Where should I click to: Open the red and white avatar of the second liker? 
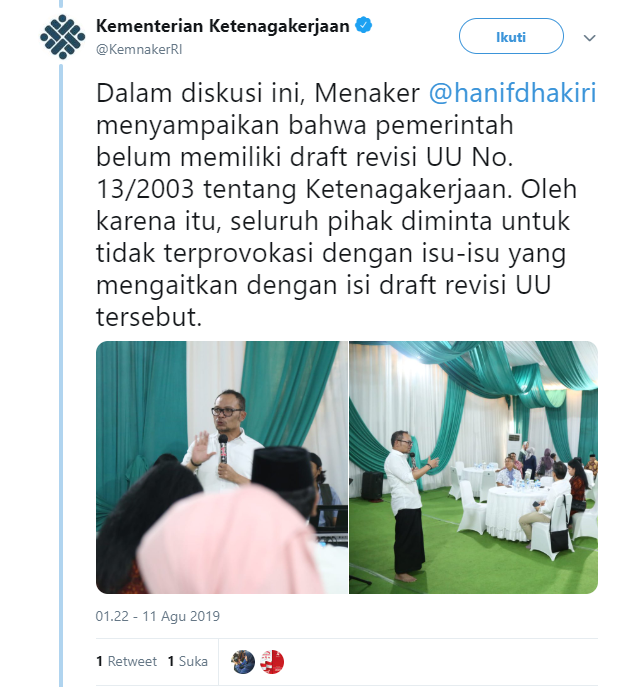[272, 662]
